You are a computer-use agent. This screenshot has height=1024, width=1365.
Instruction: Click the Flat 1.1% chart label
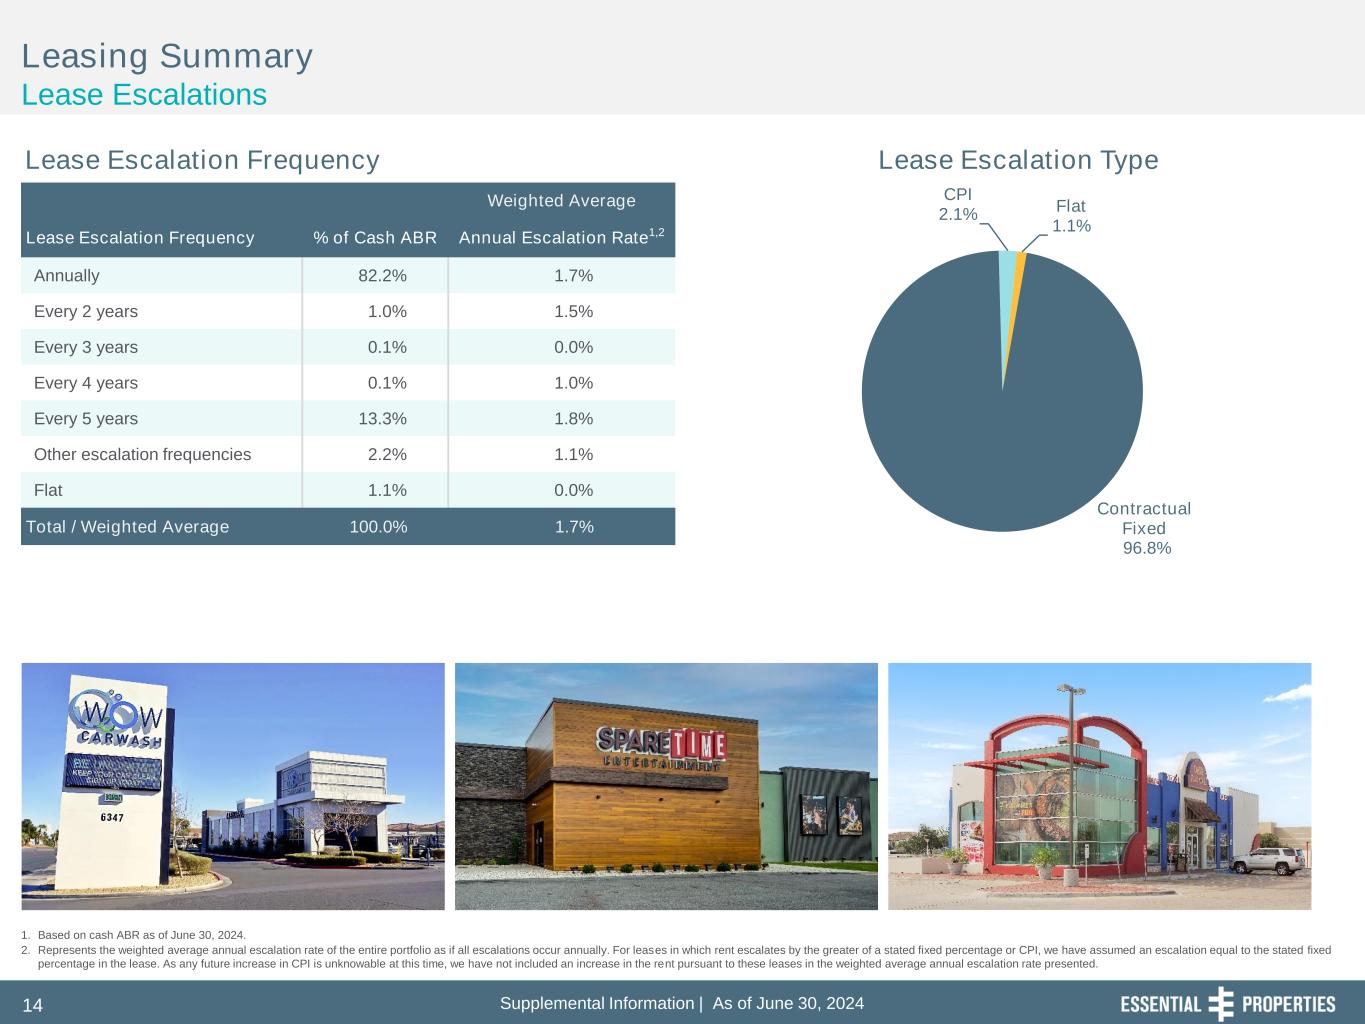[1070, 216]
